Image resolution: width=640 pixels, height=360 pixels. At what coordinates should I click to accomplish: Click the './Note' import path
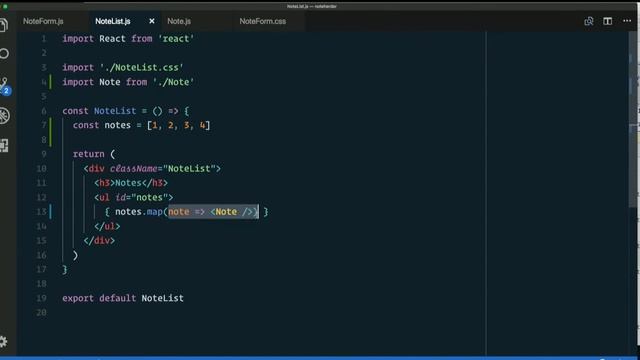[173, 82]
